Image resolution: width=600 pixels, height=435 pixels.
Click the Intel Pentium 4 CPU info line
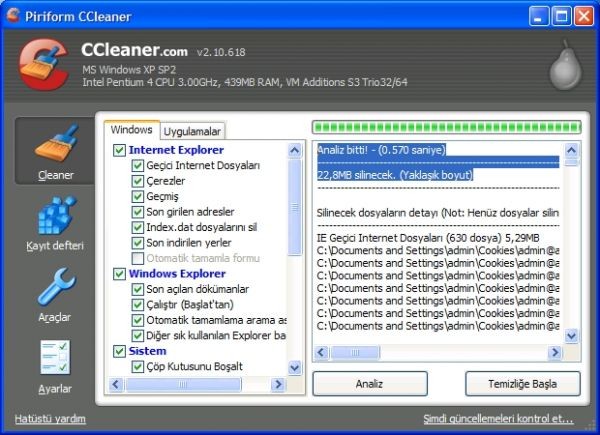[245, 82]
